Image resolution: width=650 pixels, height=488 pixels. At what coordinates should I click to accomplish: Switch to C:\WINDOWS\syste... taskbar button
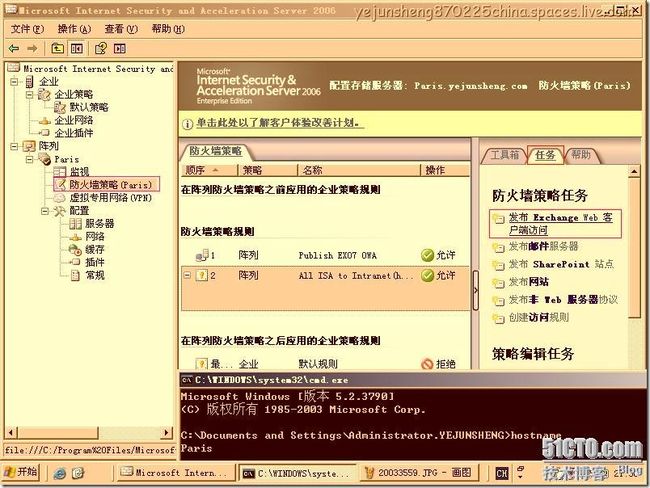pos(296,473)
